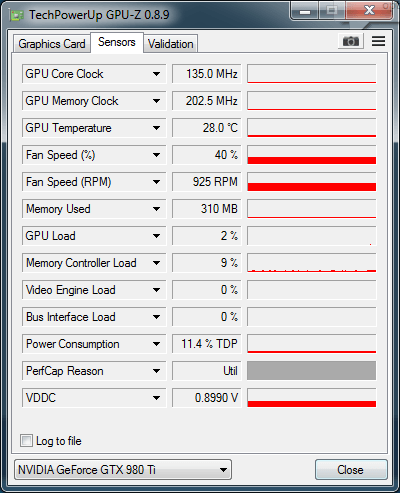
Task: Minimize the GPU-Z window
Action: [305, 11]
